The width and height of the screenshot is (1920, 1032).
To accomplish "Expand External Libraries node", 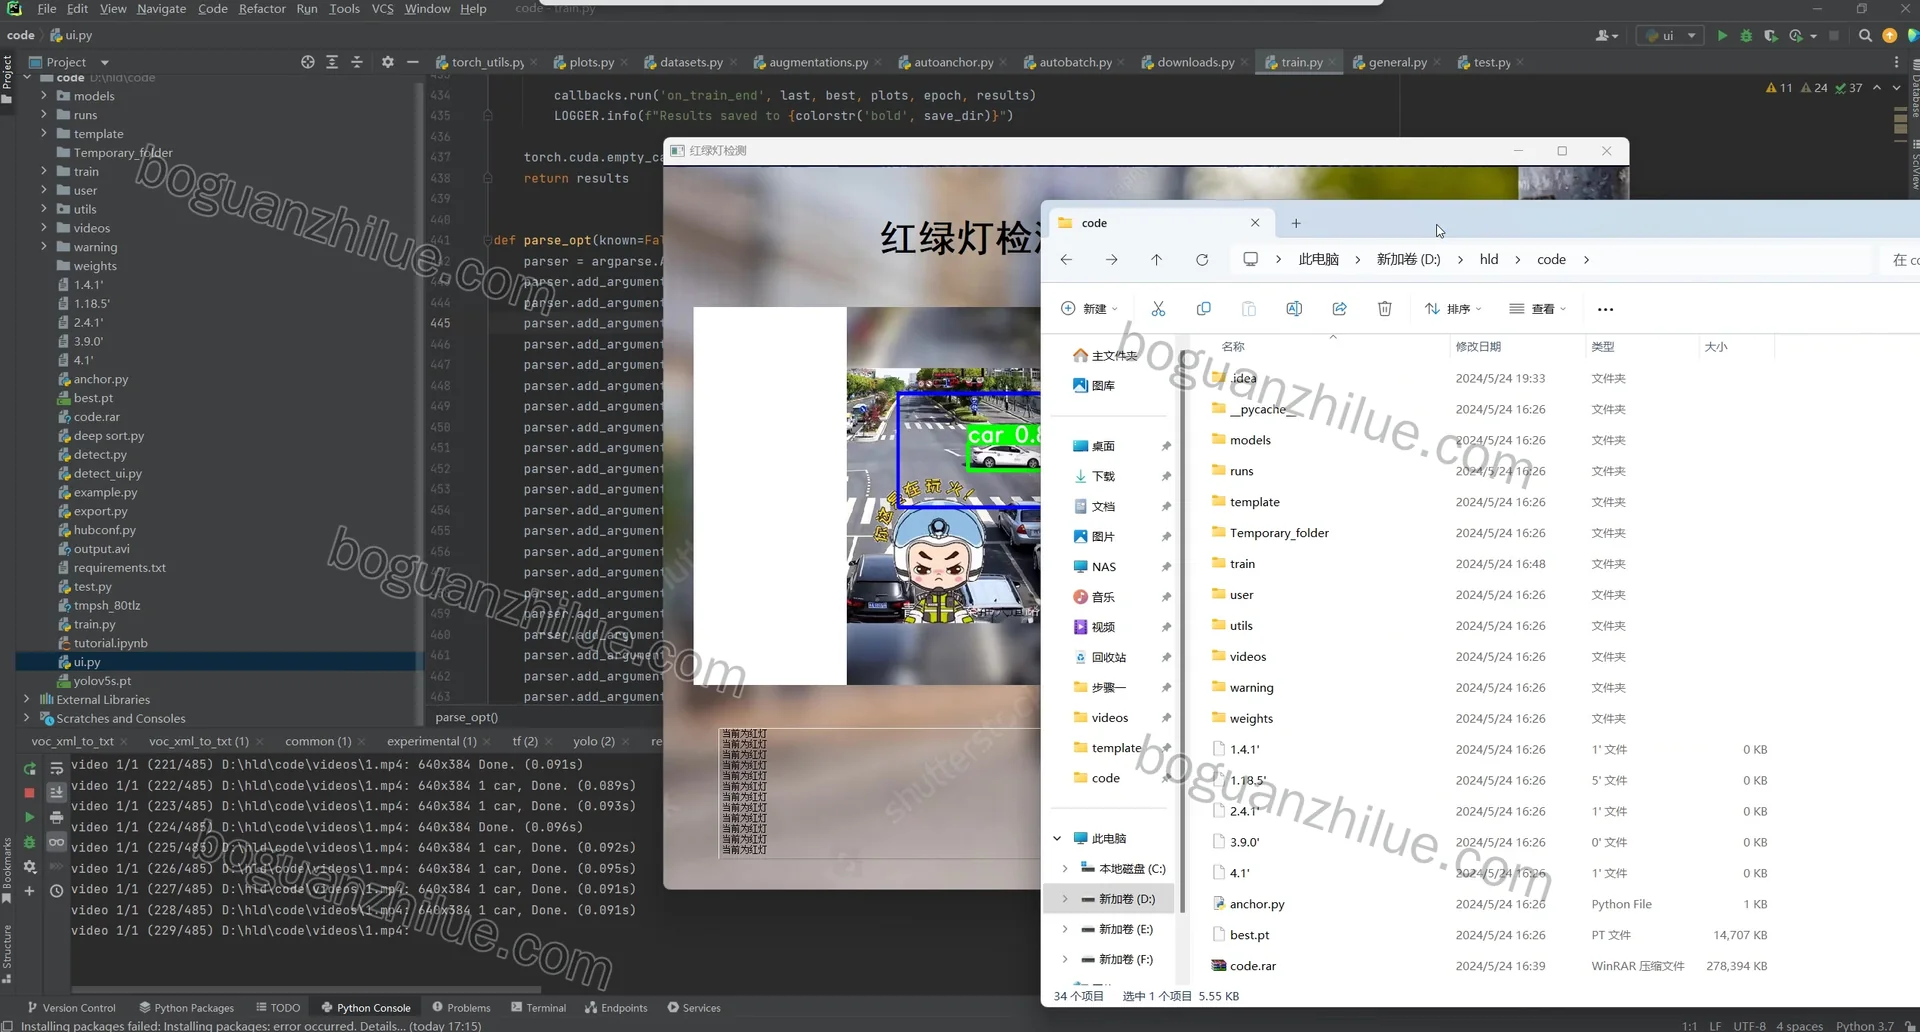I will 26,699.
